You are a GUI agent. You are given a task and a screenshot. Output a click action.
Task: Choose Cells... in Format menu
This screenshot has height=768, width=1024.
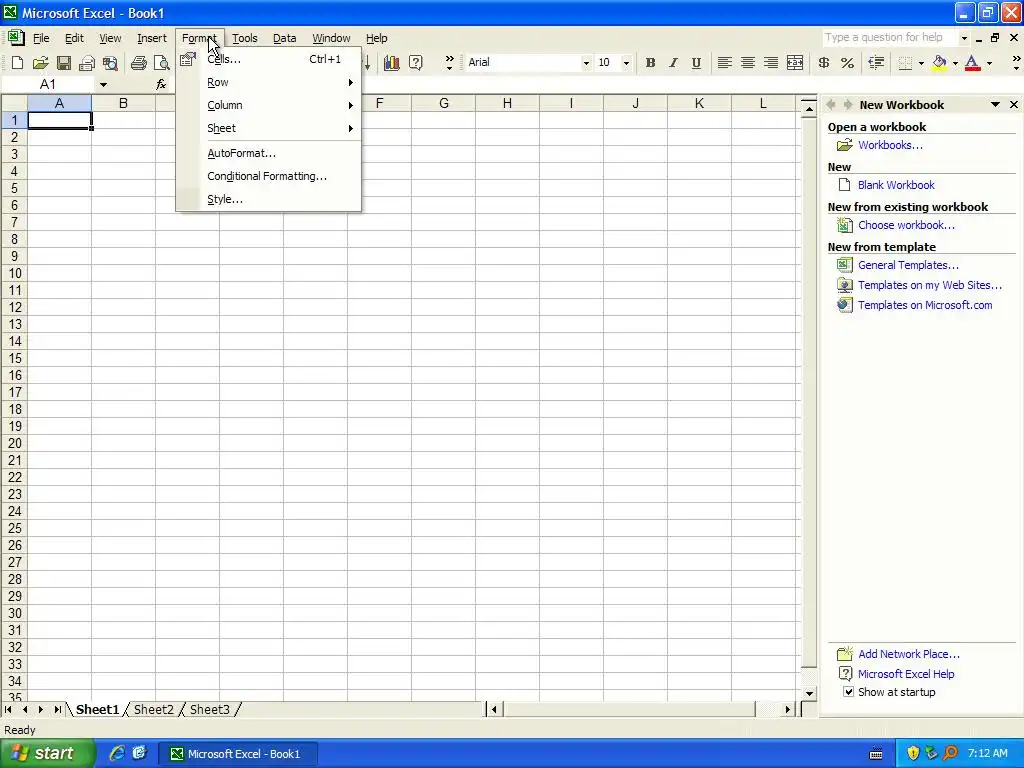point(268,59)
